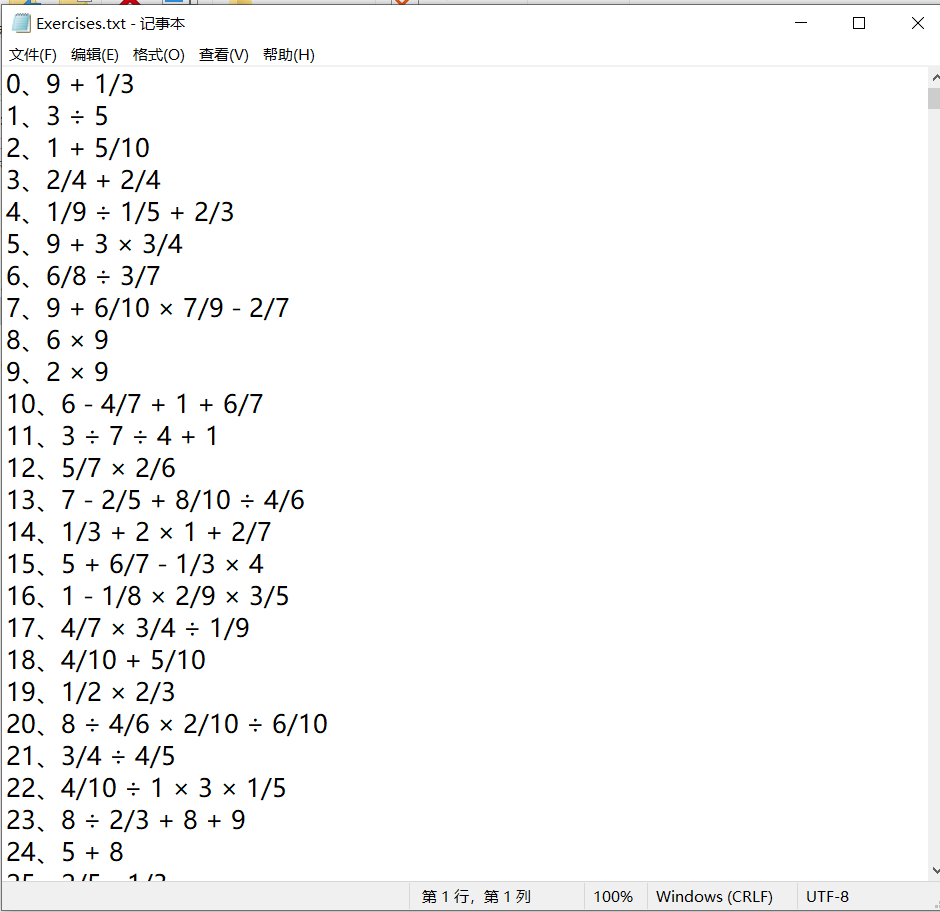Open the 文件(F) menu
Viewport: 940px width, 912px height.
coord(33,55)
